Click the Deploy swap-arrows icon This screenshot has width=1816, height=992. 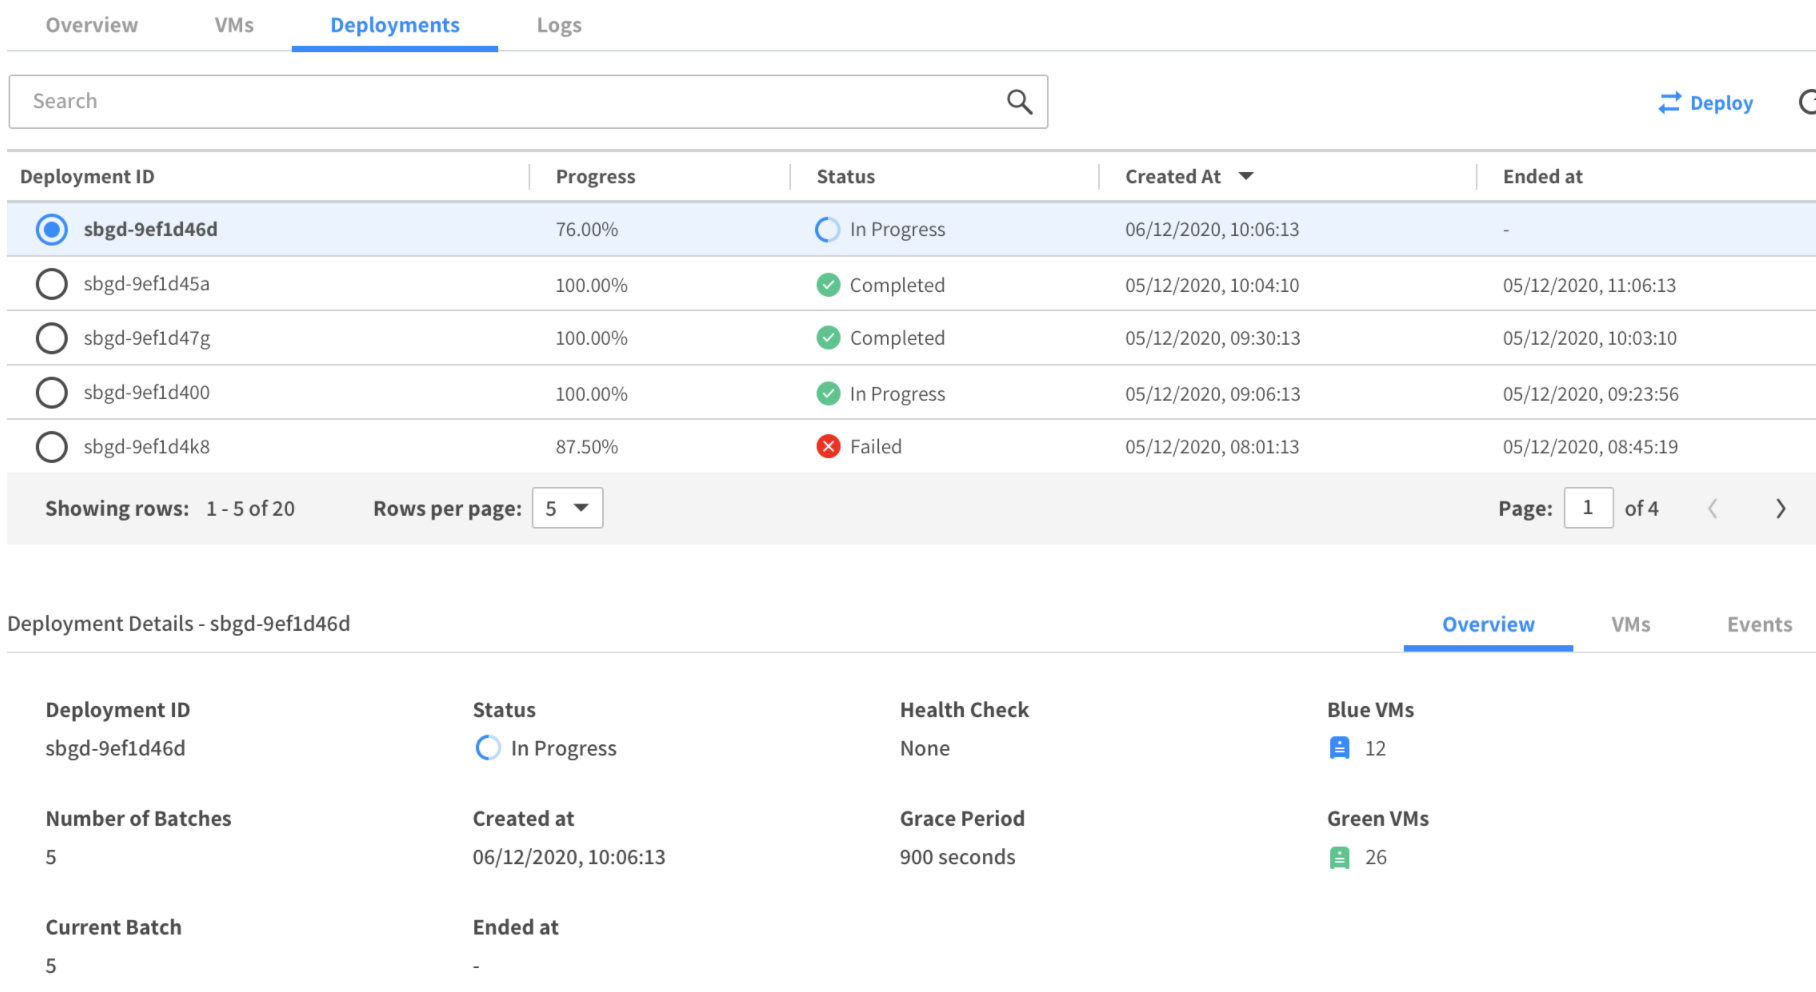click(x=1669, y=103)
